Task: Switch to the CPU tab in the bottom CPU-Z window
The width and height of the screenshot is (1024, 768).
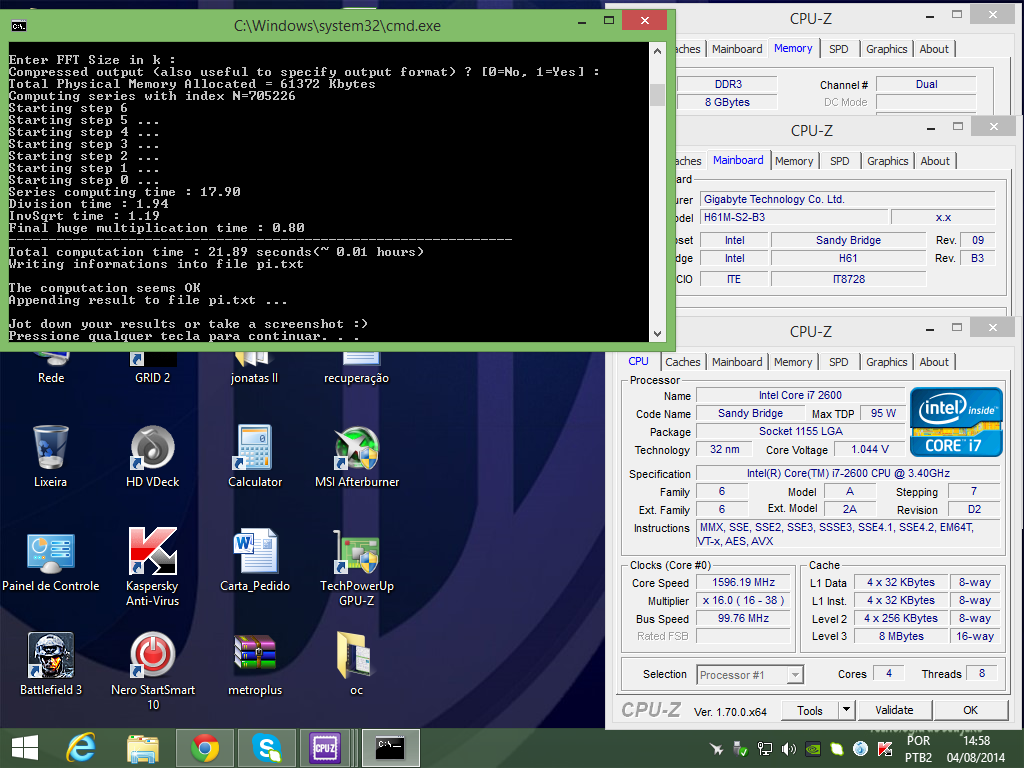Action: (x=638, y=361)
